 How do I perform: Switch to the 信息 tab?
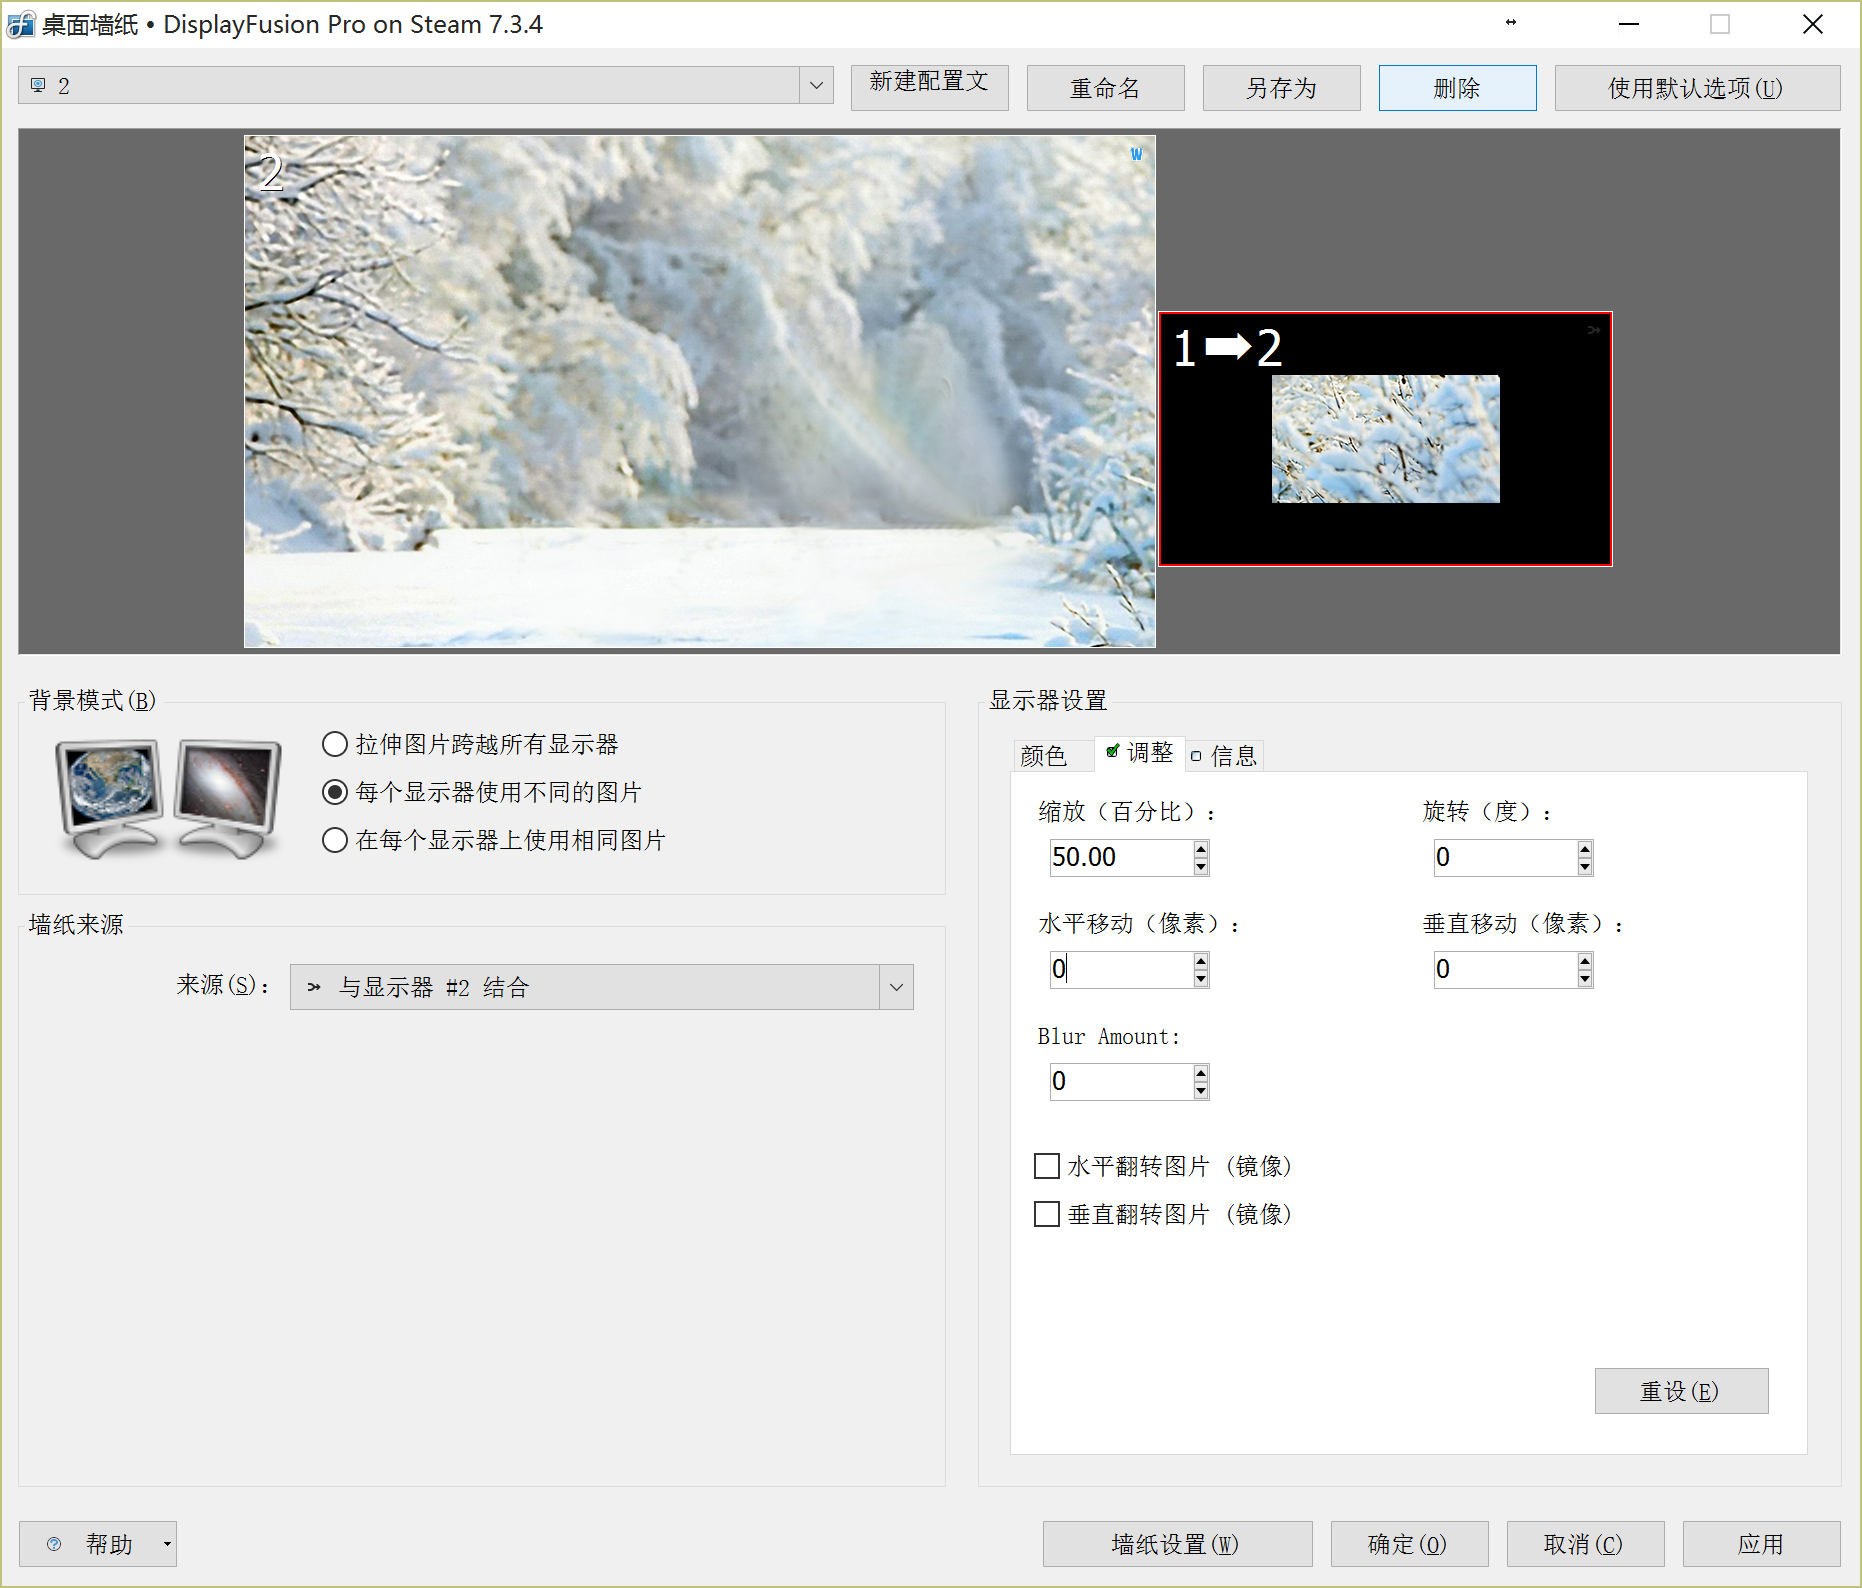(1226, 756)
